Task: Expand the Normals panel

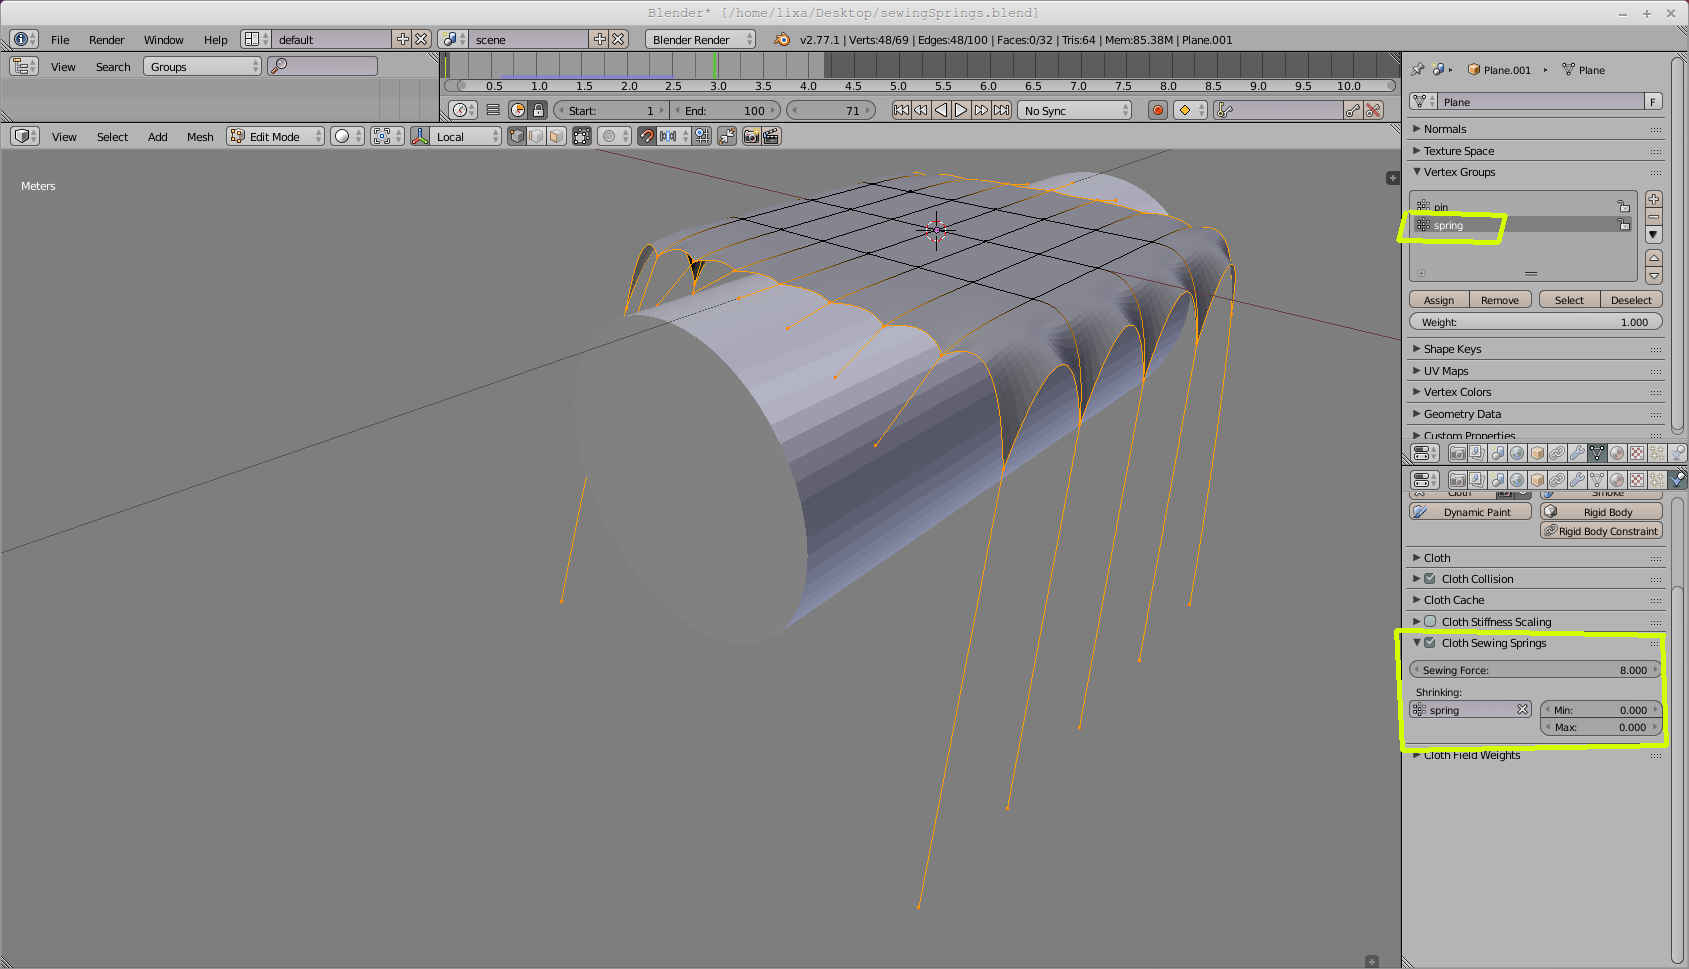Action: 1445,129
